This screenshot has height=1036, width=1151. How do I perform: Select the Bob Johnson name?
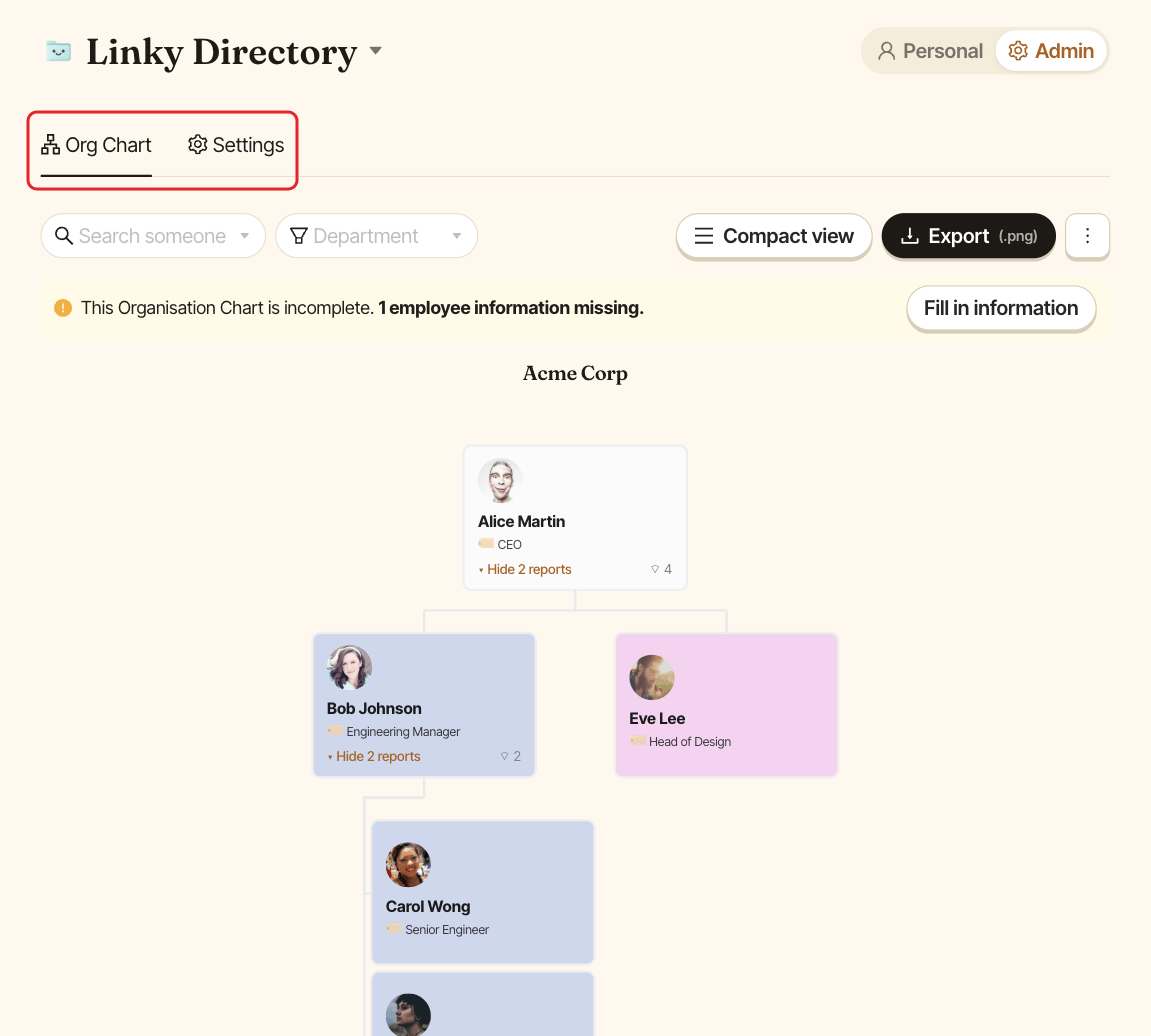[374, 709]
